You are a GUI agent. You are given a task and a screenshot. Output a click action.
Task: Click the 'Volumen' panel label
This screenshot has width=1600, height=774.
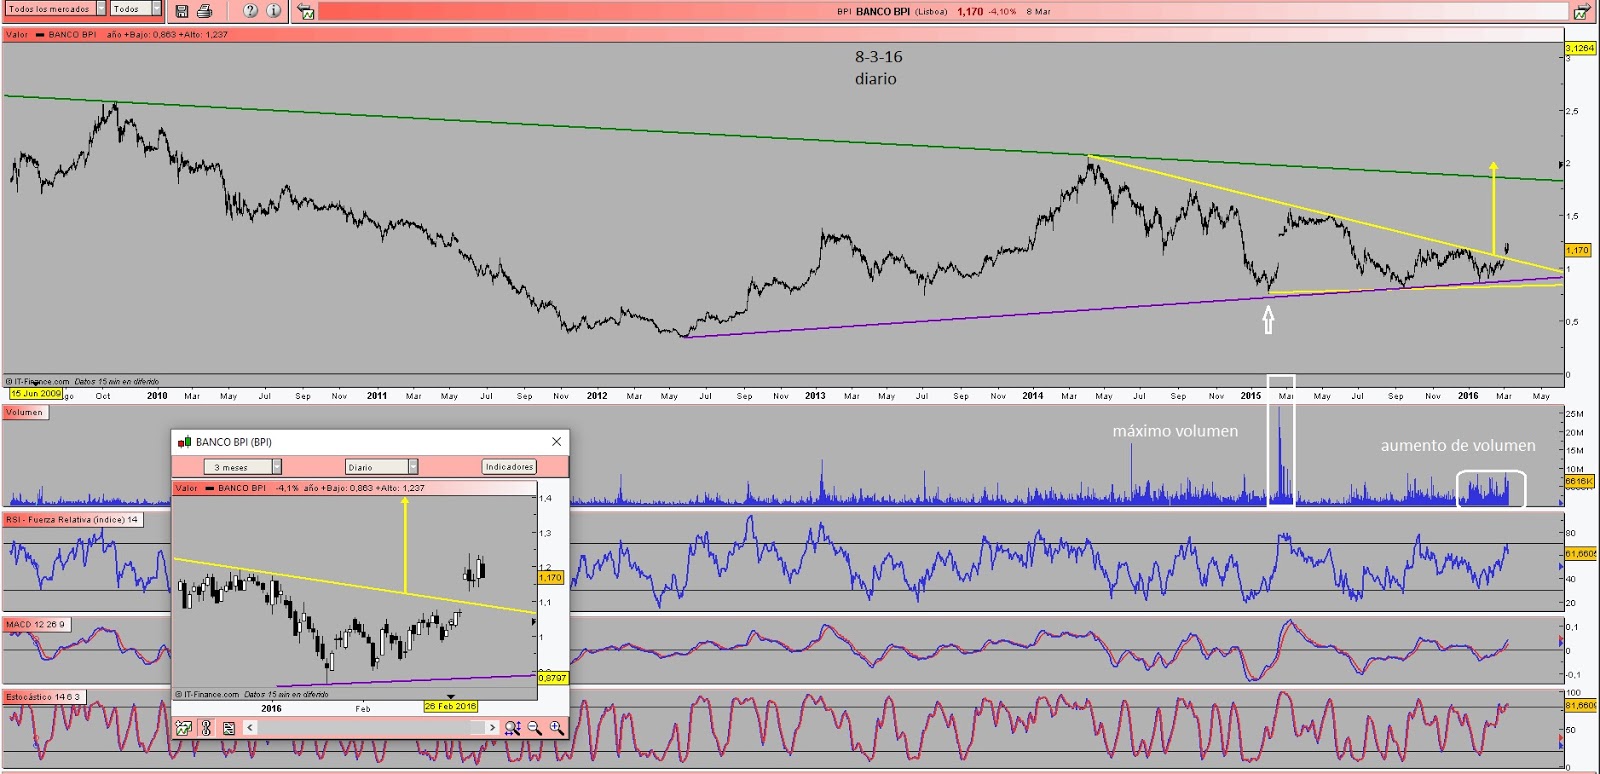[x=25, y=412]
